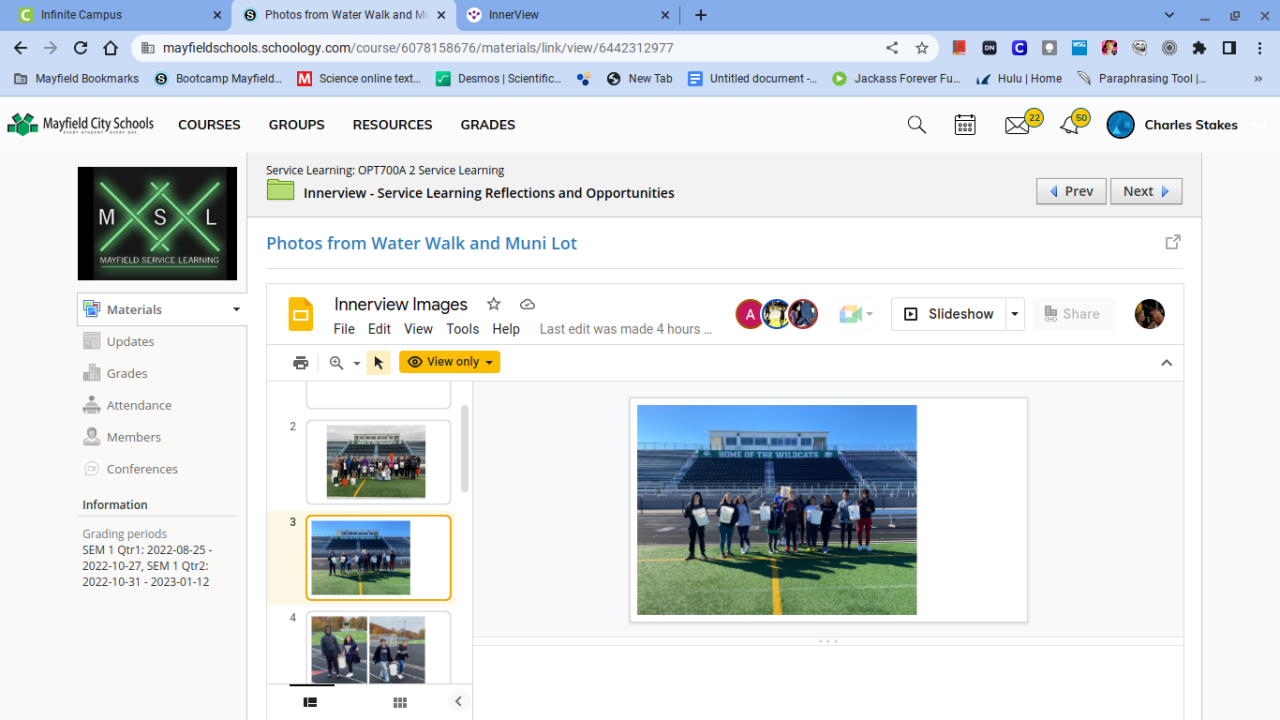Click the print icon in Slides toolbar
This screenshot has width=1280, height=720.
coord(300,362)
